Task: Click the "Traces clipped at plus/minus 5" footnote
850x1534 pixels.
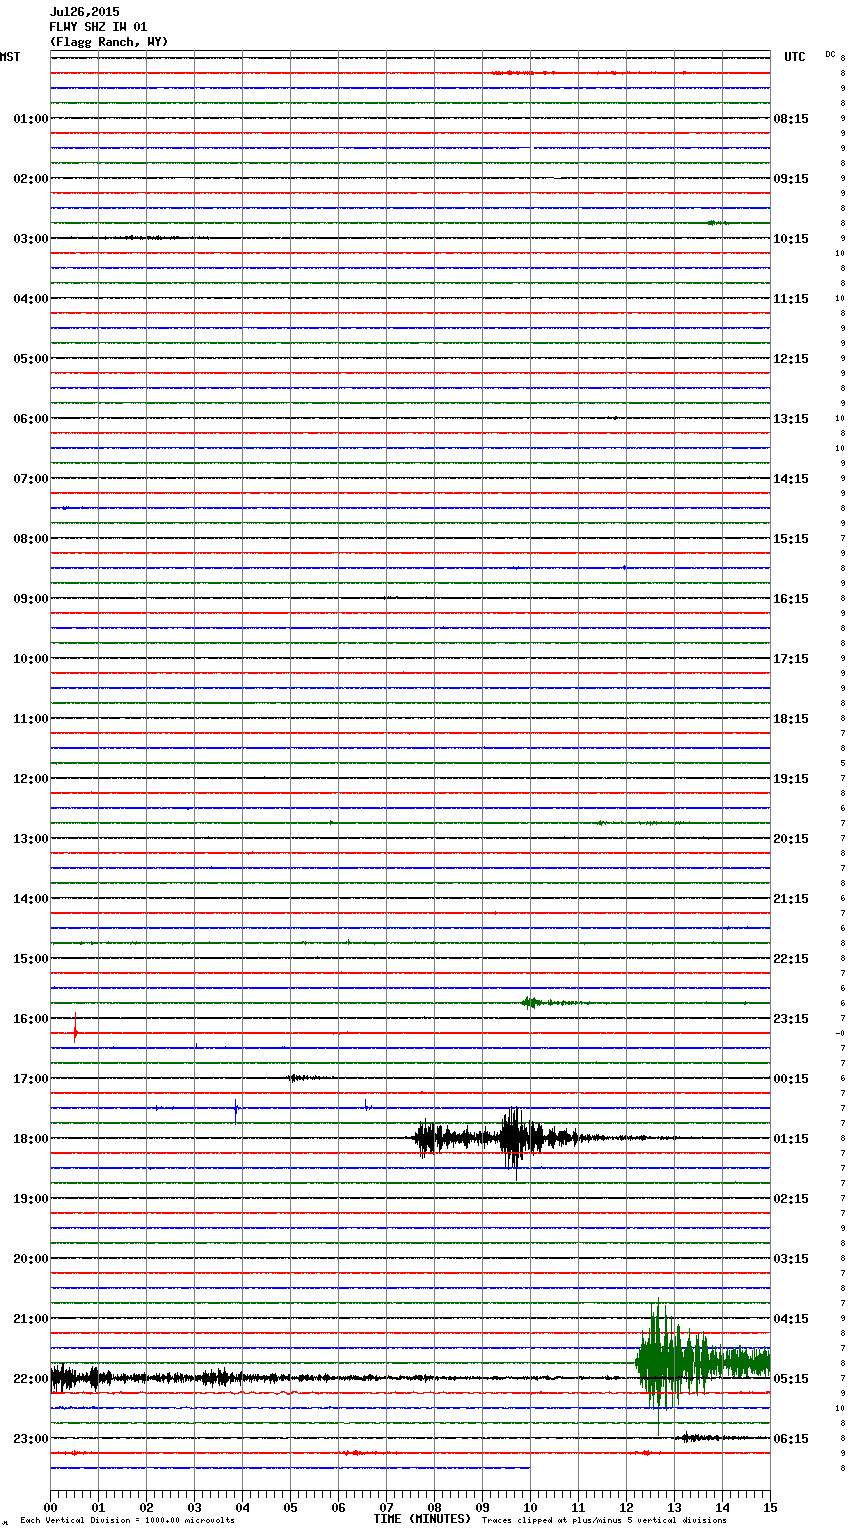Action: [x=605, y=1521]
